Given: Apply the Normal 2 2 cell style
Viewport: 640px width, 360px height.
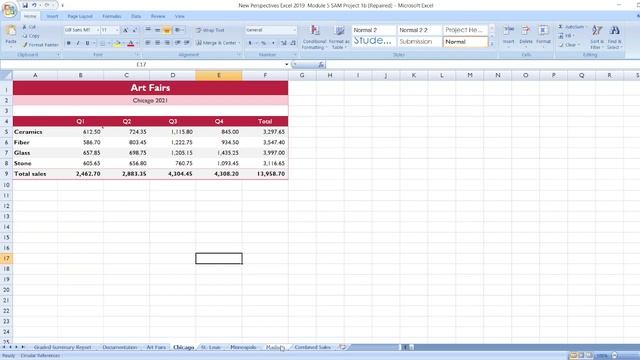Looking at the screenshot, I should [419, 30].
